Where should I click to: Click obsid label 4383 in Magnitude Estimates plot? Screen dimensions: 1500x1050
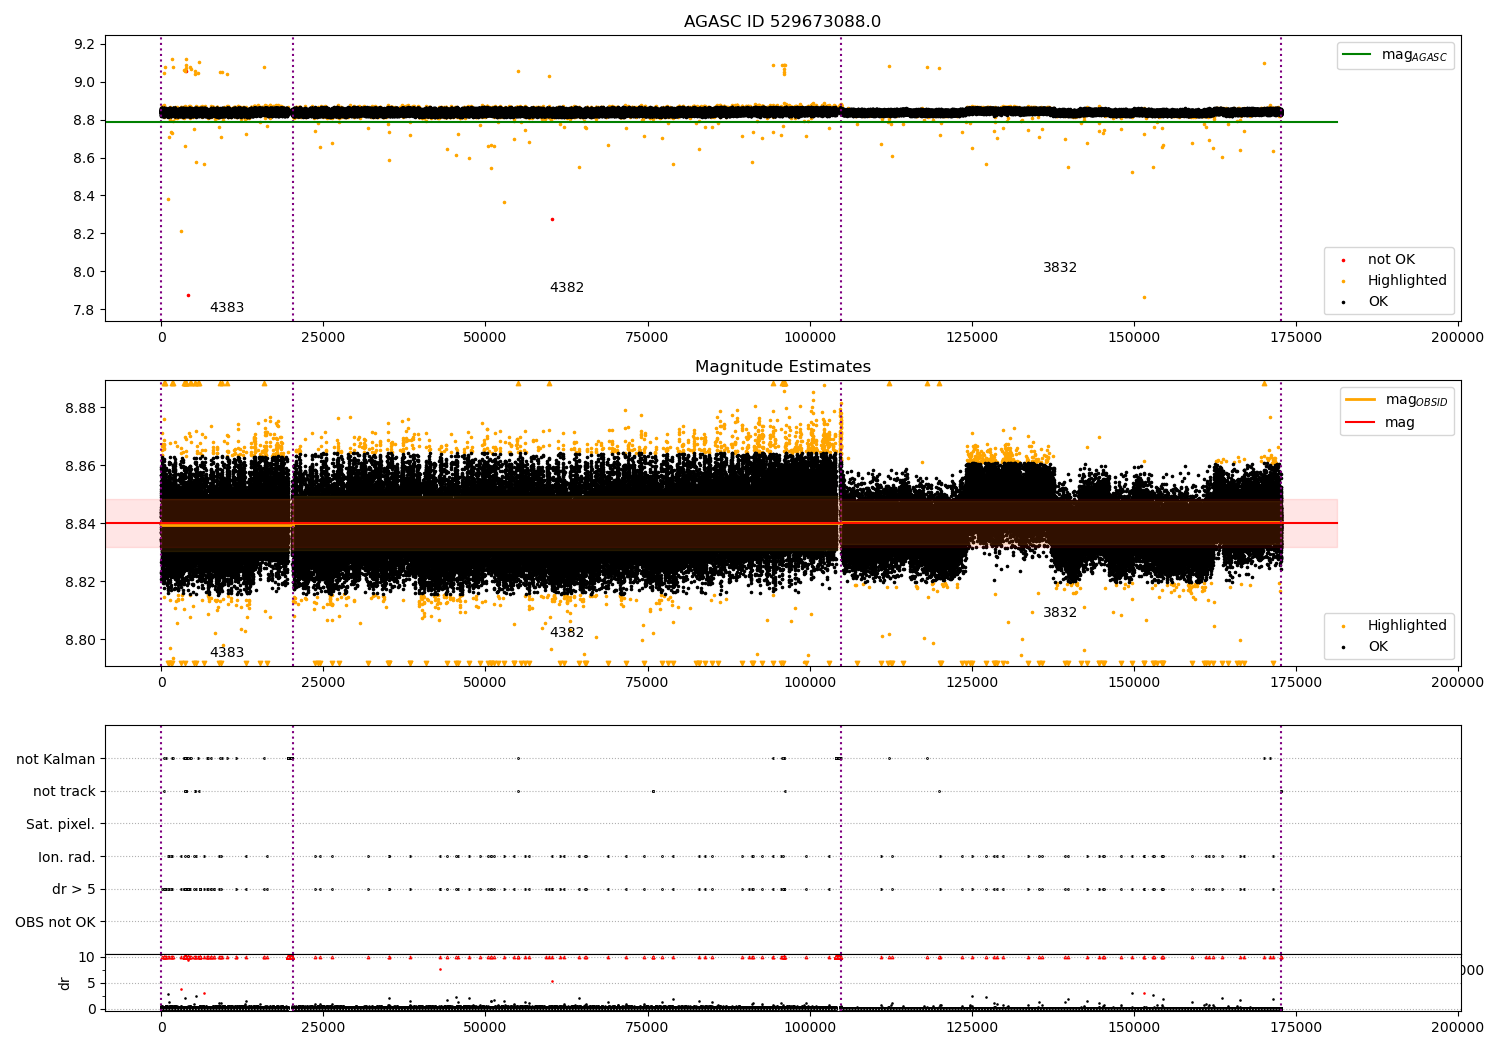click(x=227, y=653)
